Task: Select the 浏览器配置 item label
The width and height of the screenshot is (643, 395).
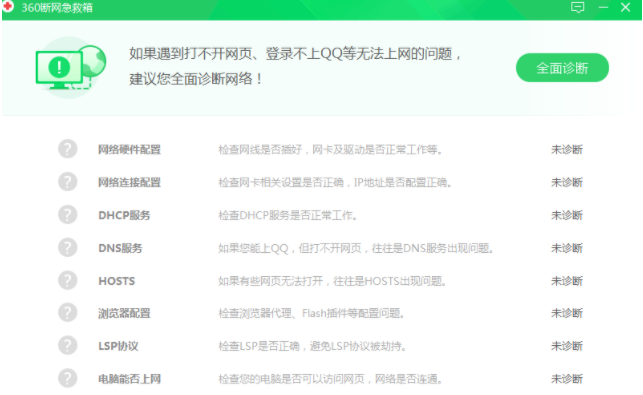Action: tap(124, 313)
